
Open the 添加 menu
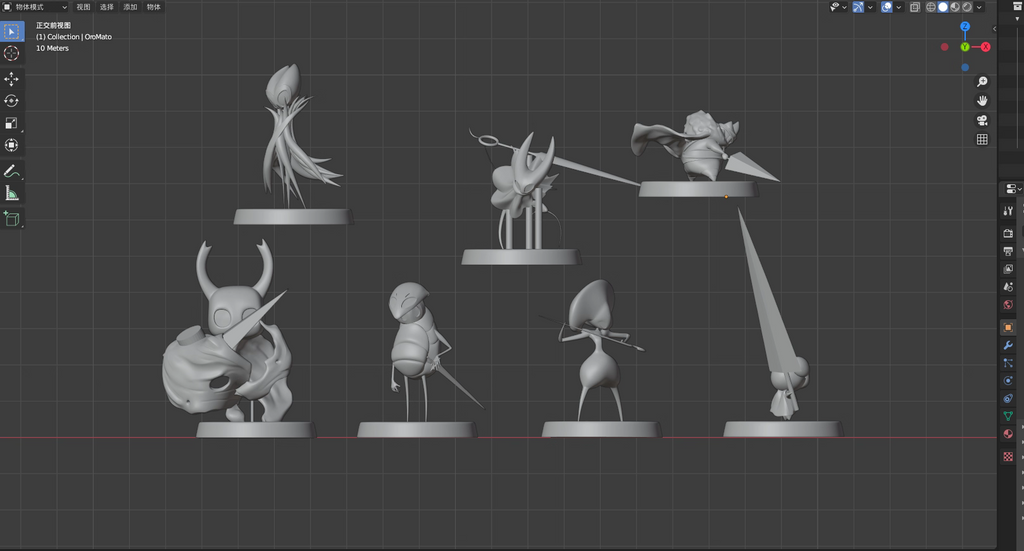[130, 7]
